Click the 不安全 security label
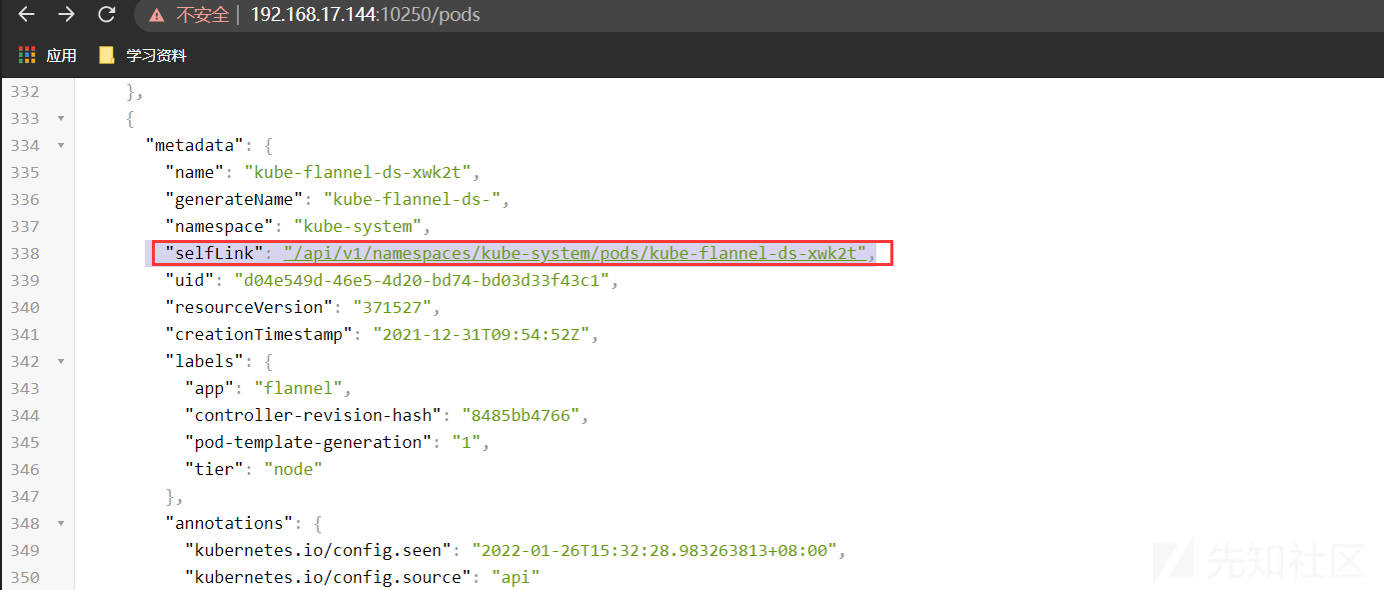Screen dimensions: 1384x590 (203, 15)
